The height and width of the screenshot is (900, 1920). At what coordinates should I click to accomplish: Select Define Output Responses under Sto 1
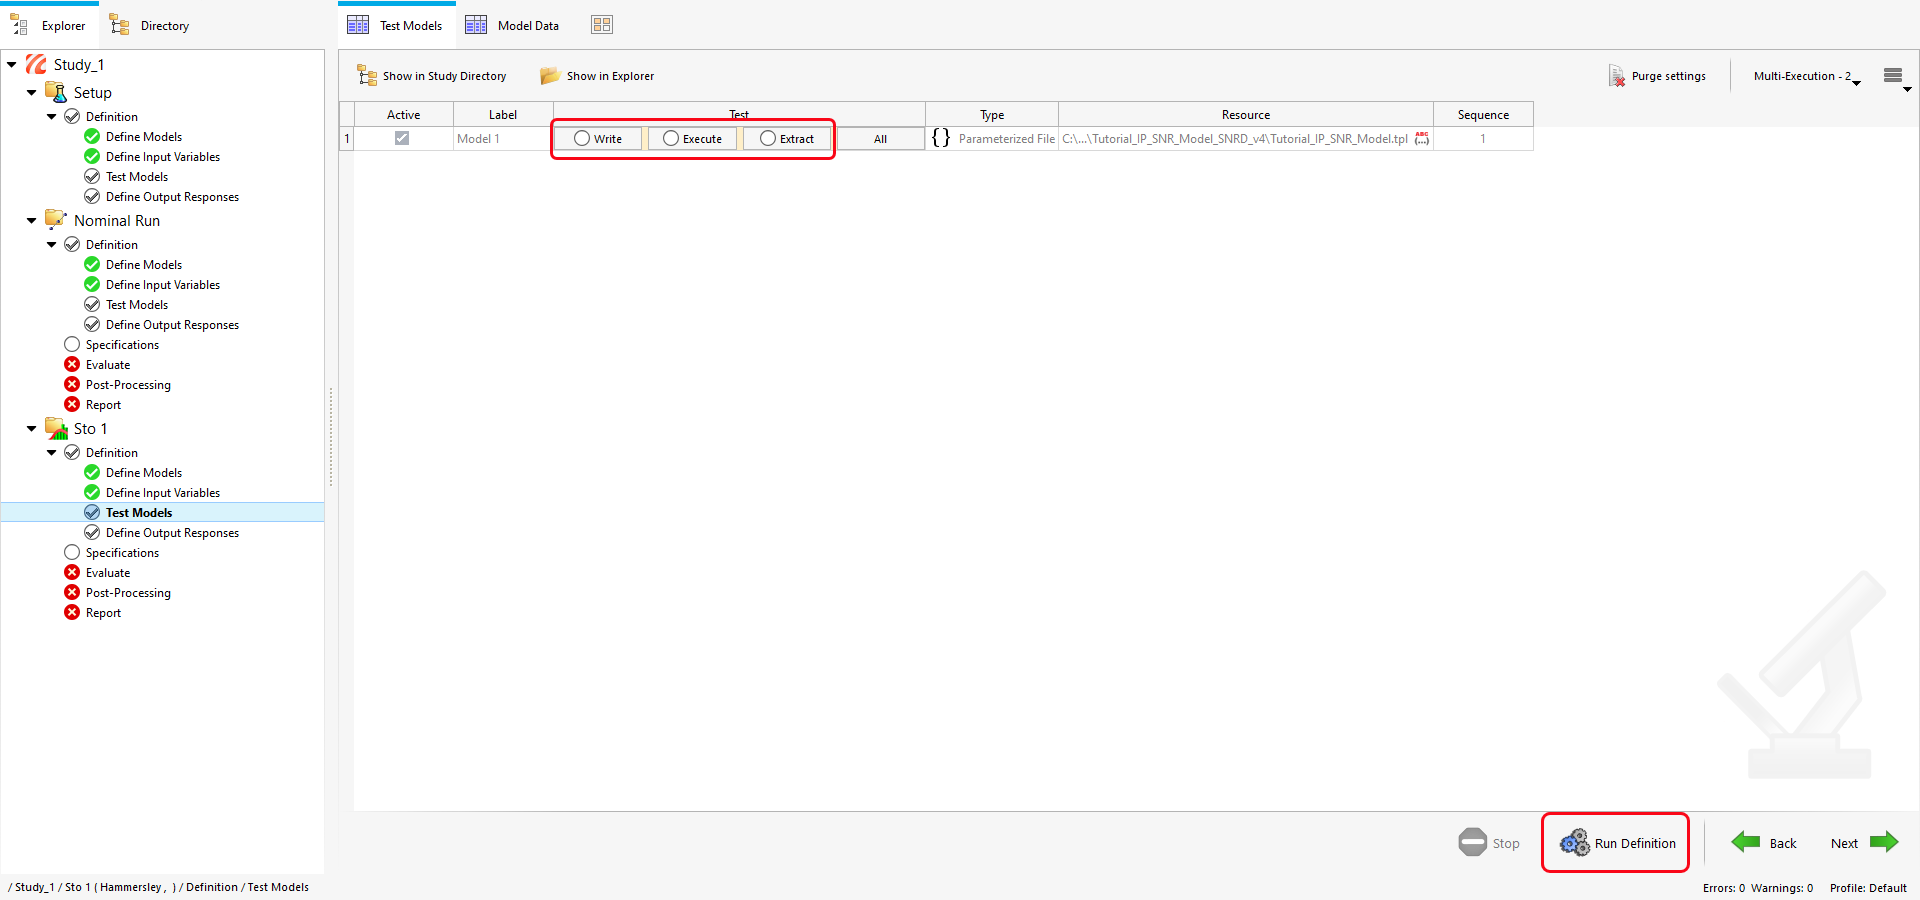[172, 533]
